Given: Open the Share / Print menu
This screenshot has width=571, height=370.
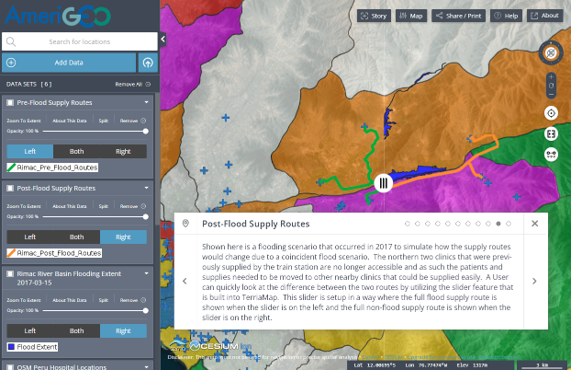Looking at the screenshot, I should (458, 16).
